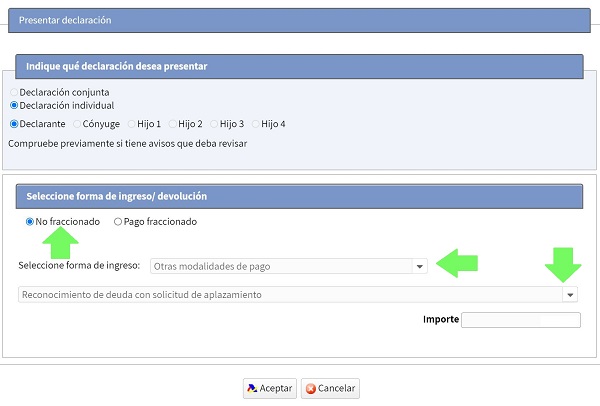Select Cónyuge radio option
The height and width of the screenshot is (406, 600).
pos(75,124)
